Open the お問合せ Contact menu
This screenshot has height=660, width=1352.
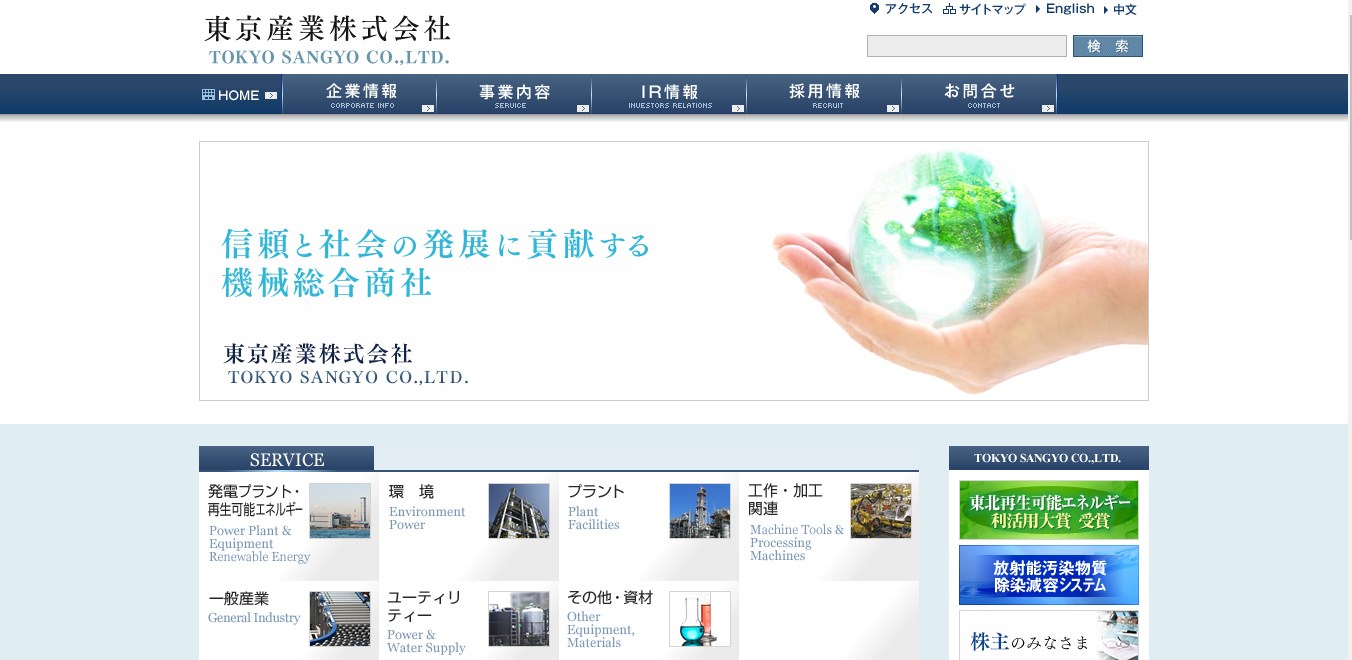pyautogui.click(x=979, y=95)
